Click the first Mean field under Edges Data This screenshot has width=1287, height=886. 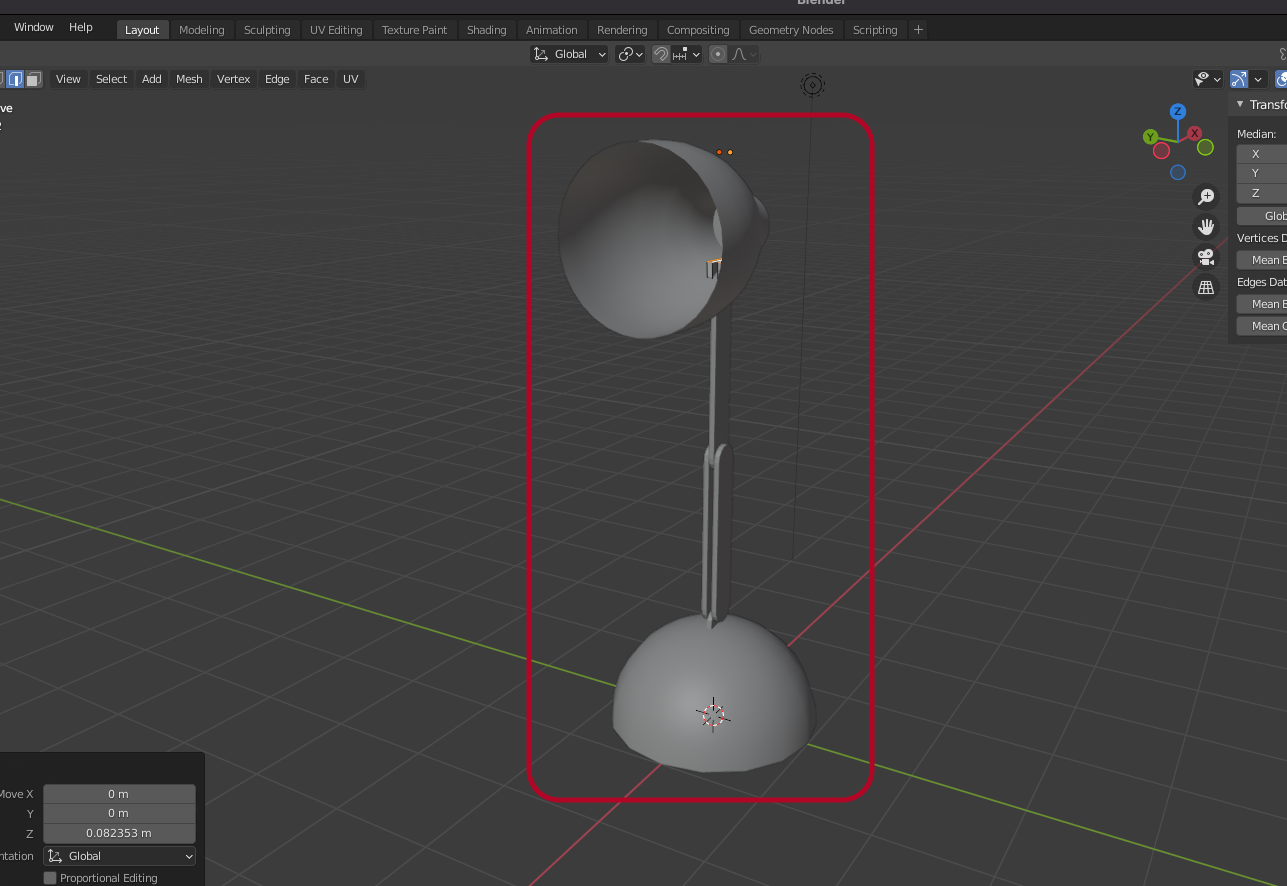coord(1262,304)
